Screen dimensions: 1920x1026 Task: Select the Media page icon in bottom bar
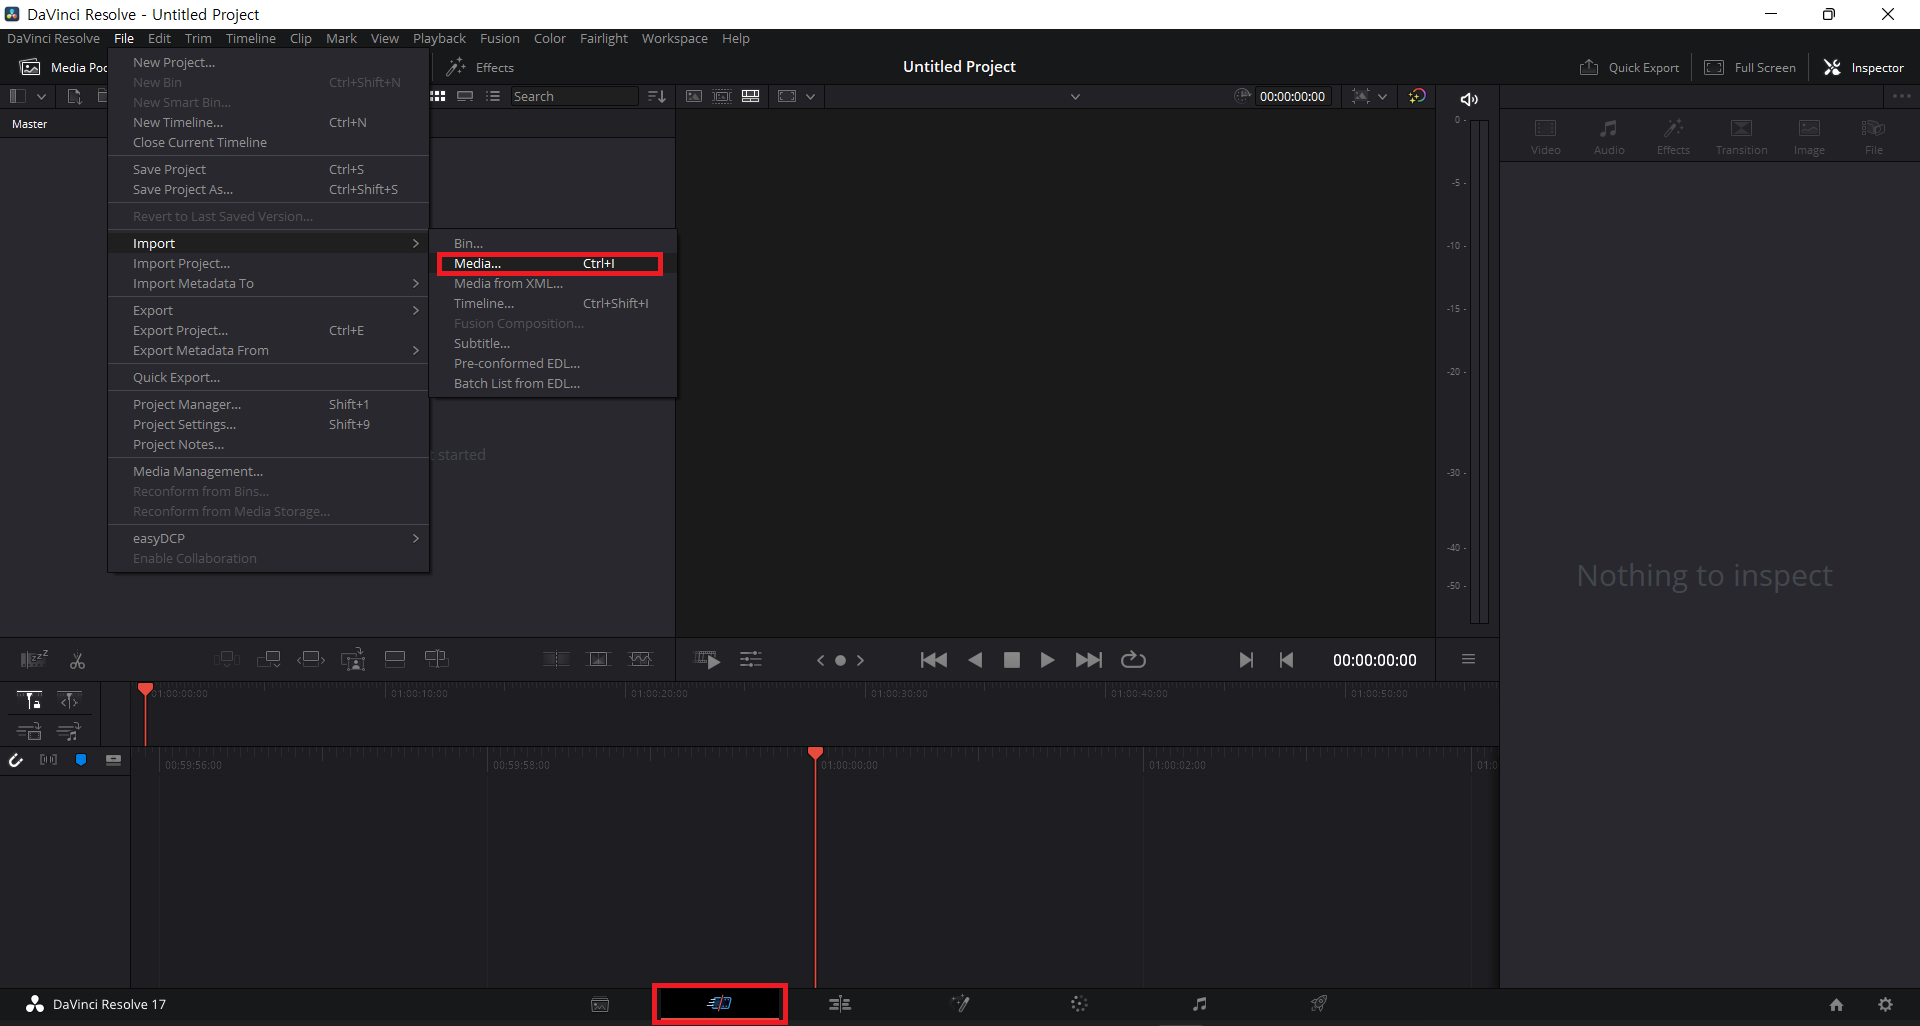click(x=600, y=1004)
